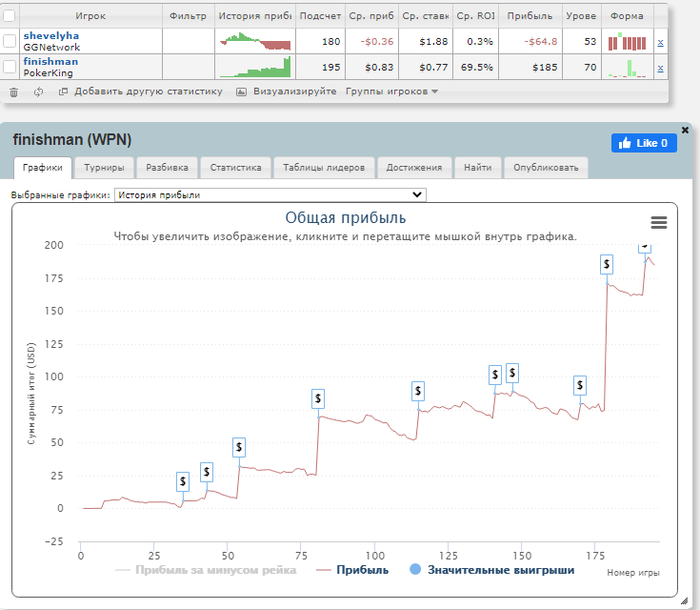Screen dimensions: 700x610
Task: Sort by the Прибыль column header
Action: (x=530, y=16)
